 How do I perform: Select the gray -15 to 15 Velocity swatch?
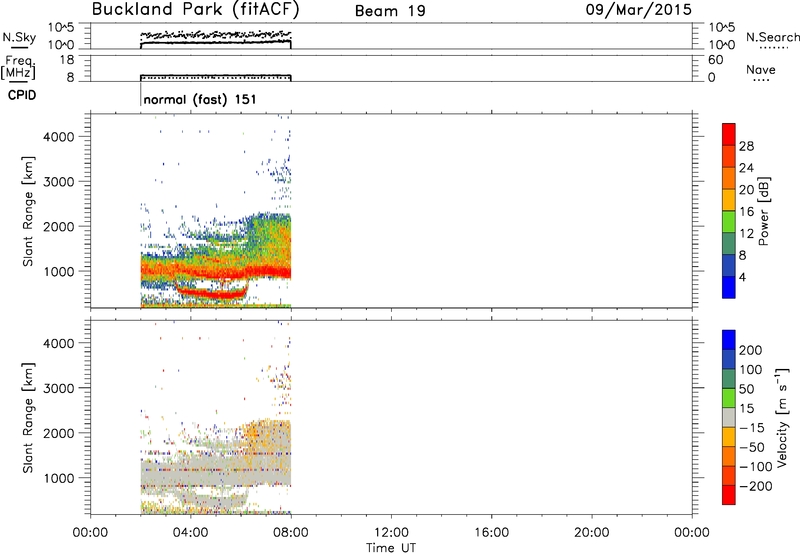[x=729, y=418]
